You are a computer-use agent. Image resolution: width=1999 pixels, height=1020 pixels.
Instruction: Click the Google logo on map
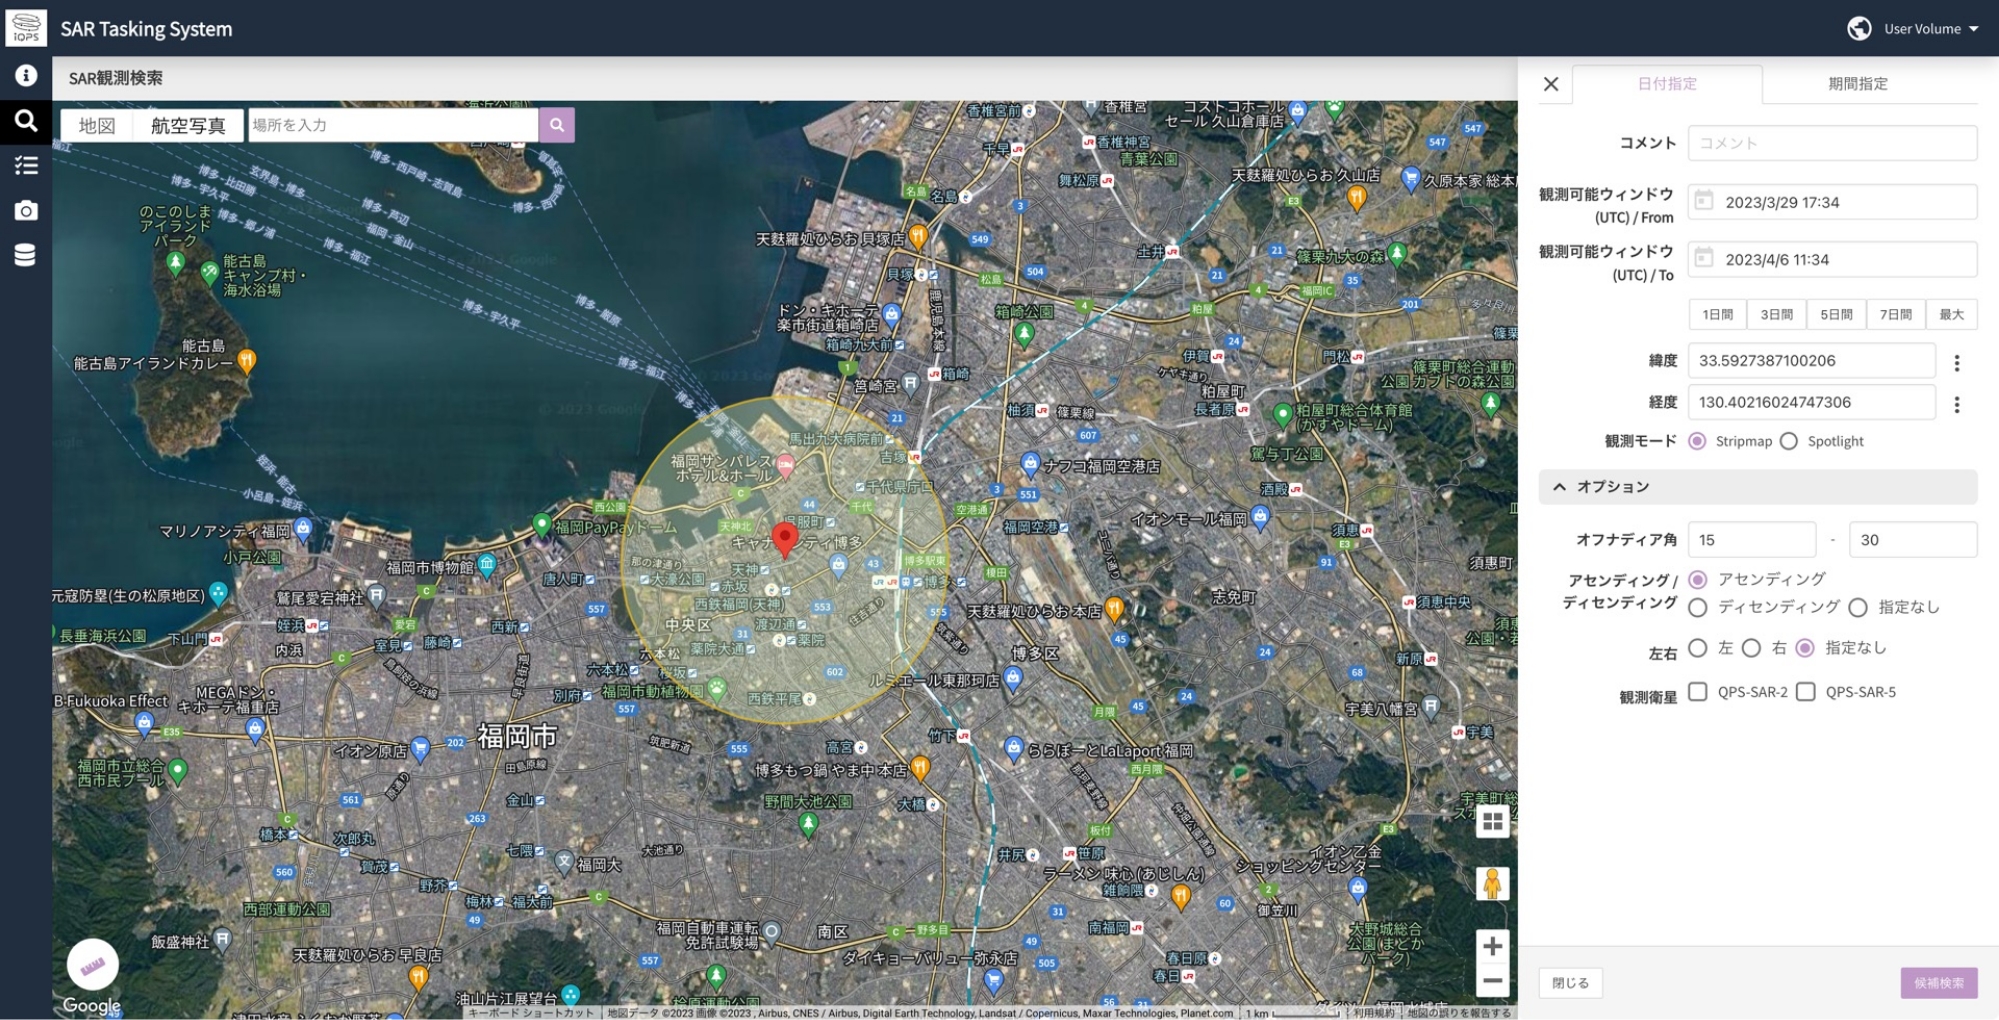tap(91, 1006)
